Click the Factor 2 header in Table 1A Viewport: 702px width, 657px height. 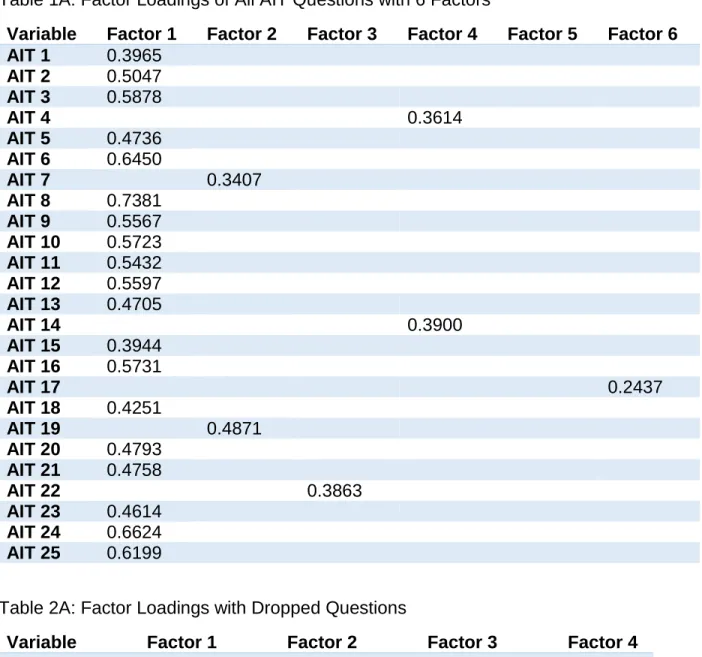pos(242,34)
